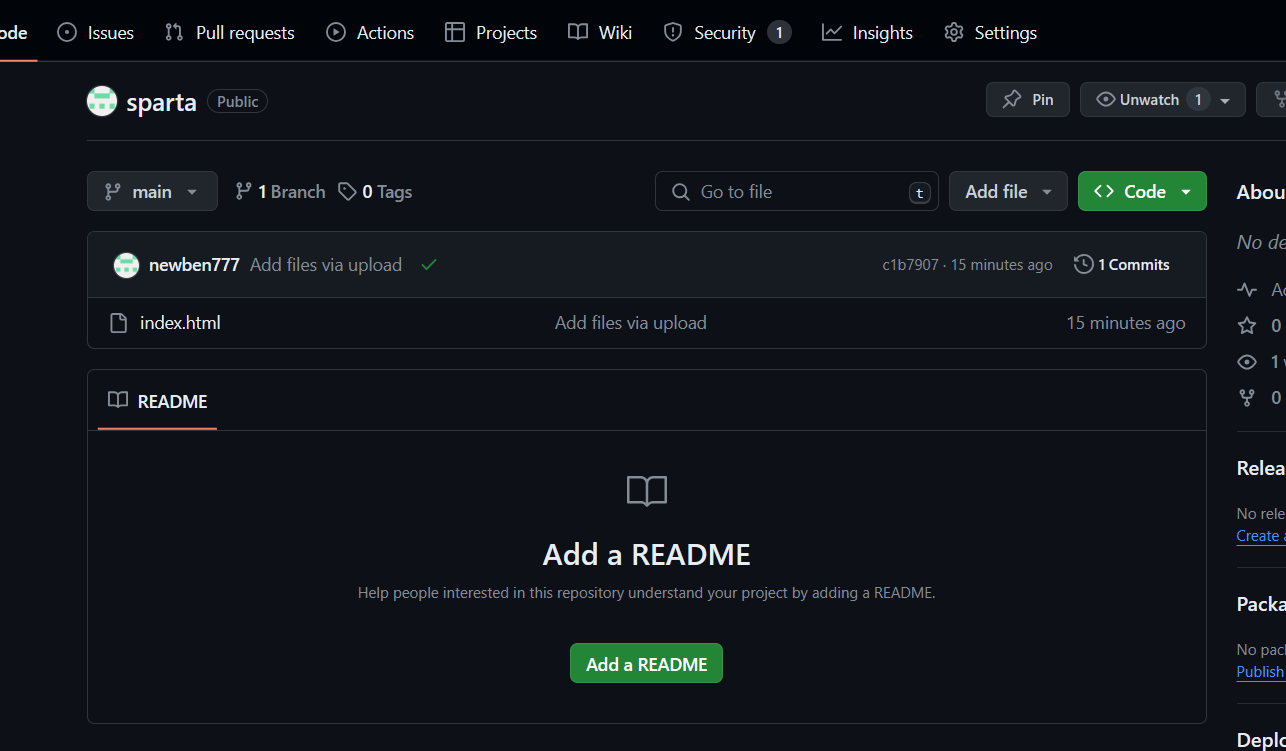Viewport: 1286px width, 751px height.
Task: Open the sparta repository name link
Action: pos(161,102)
